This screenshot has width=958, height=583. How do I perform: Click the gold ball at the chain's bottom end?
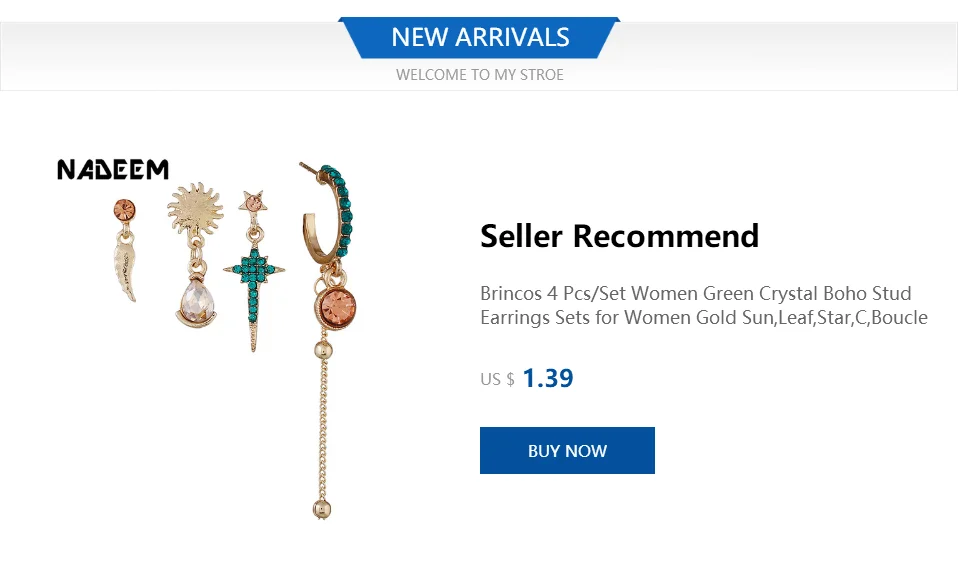321,507
